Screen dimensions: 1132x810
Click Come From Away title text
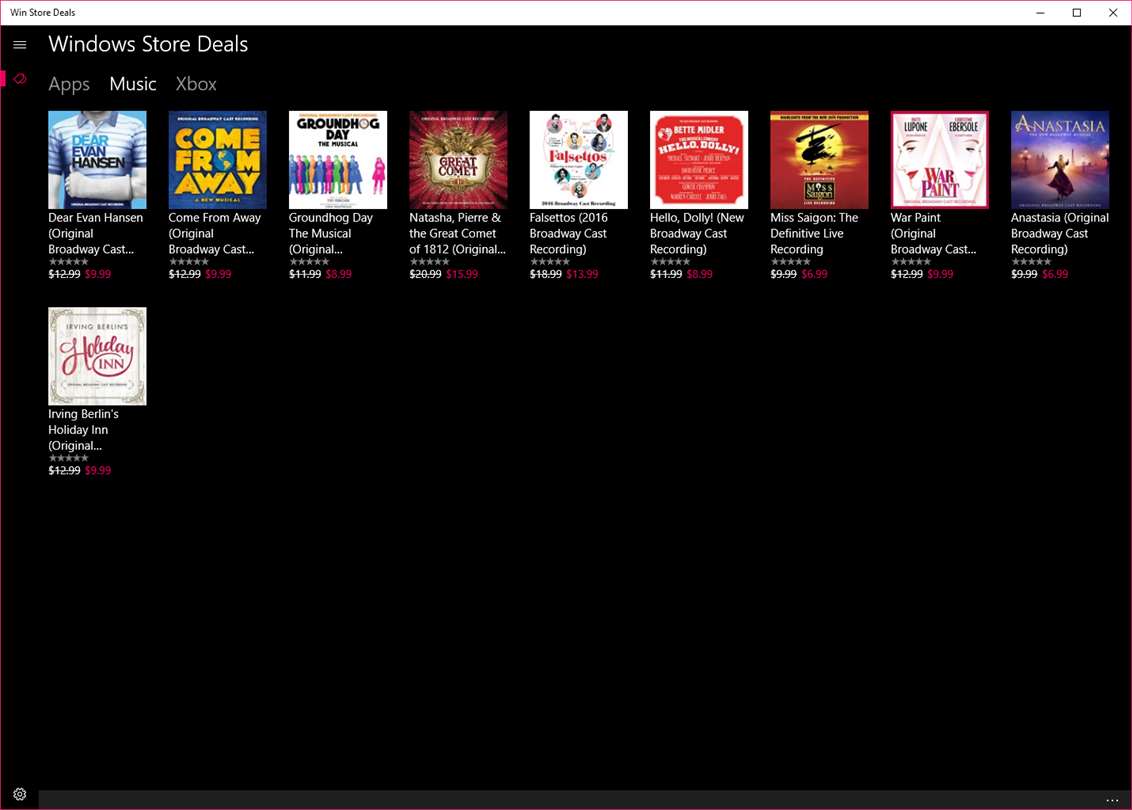(x=214, y=233)
